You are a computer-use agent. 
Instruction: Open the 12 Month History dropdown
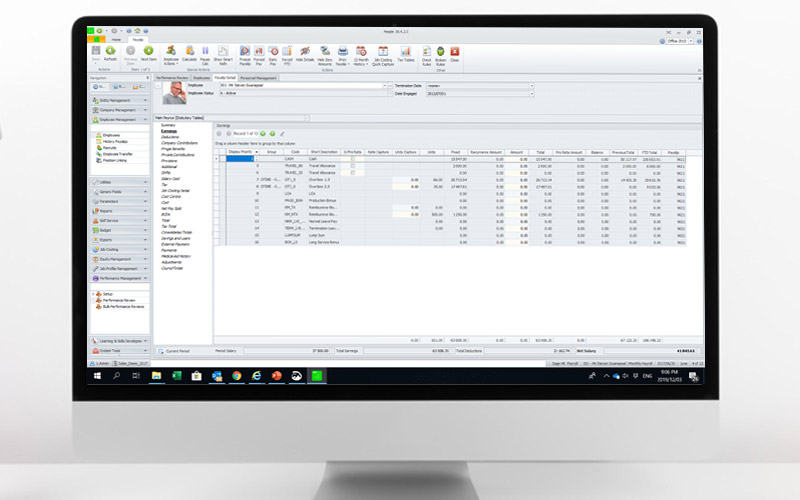[362, 50]
